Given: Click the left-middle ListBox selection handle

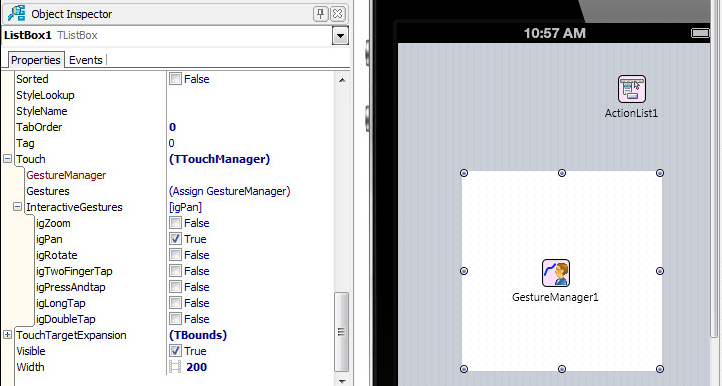Looking at the screenshot, I should [x=464, y=271].
